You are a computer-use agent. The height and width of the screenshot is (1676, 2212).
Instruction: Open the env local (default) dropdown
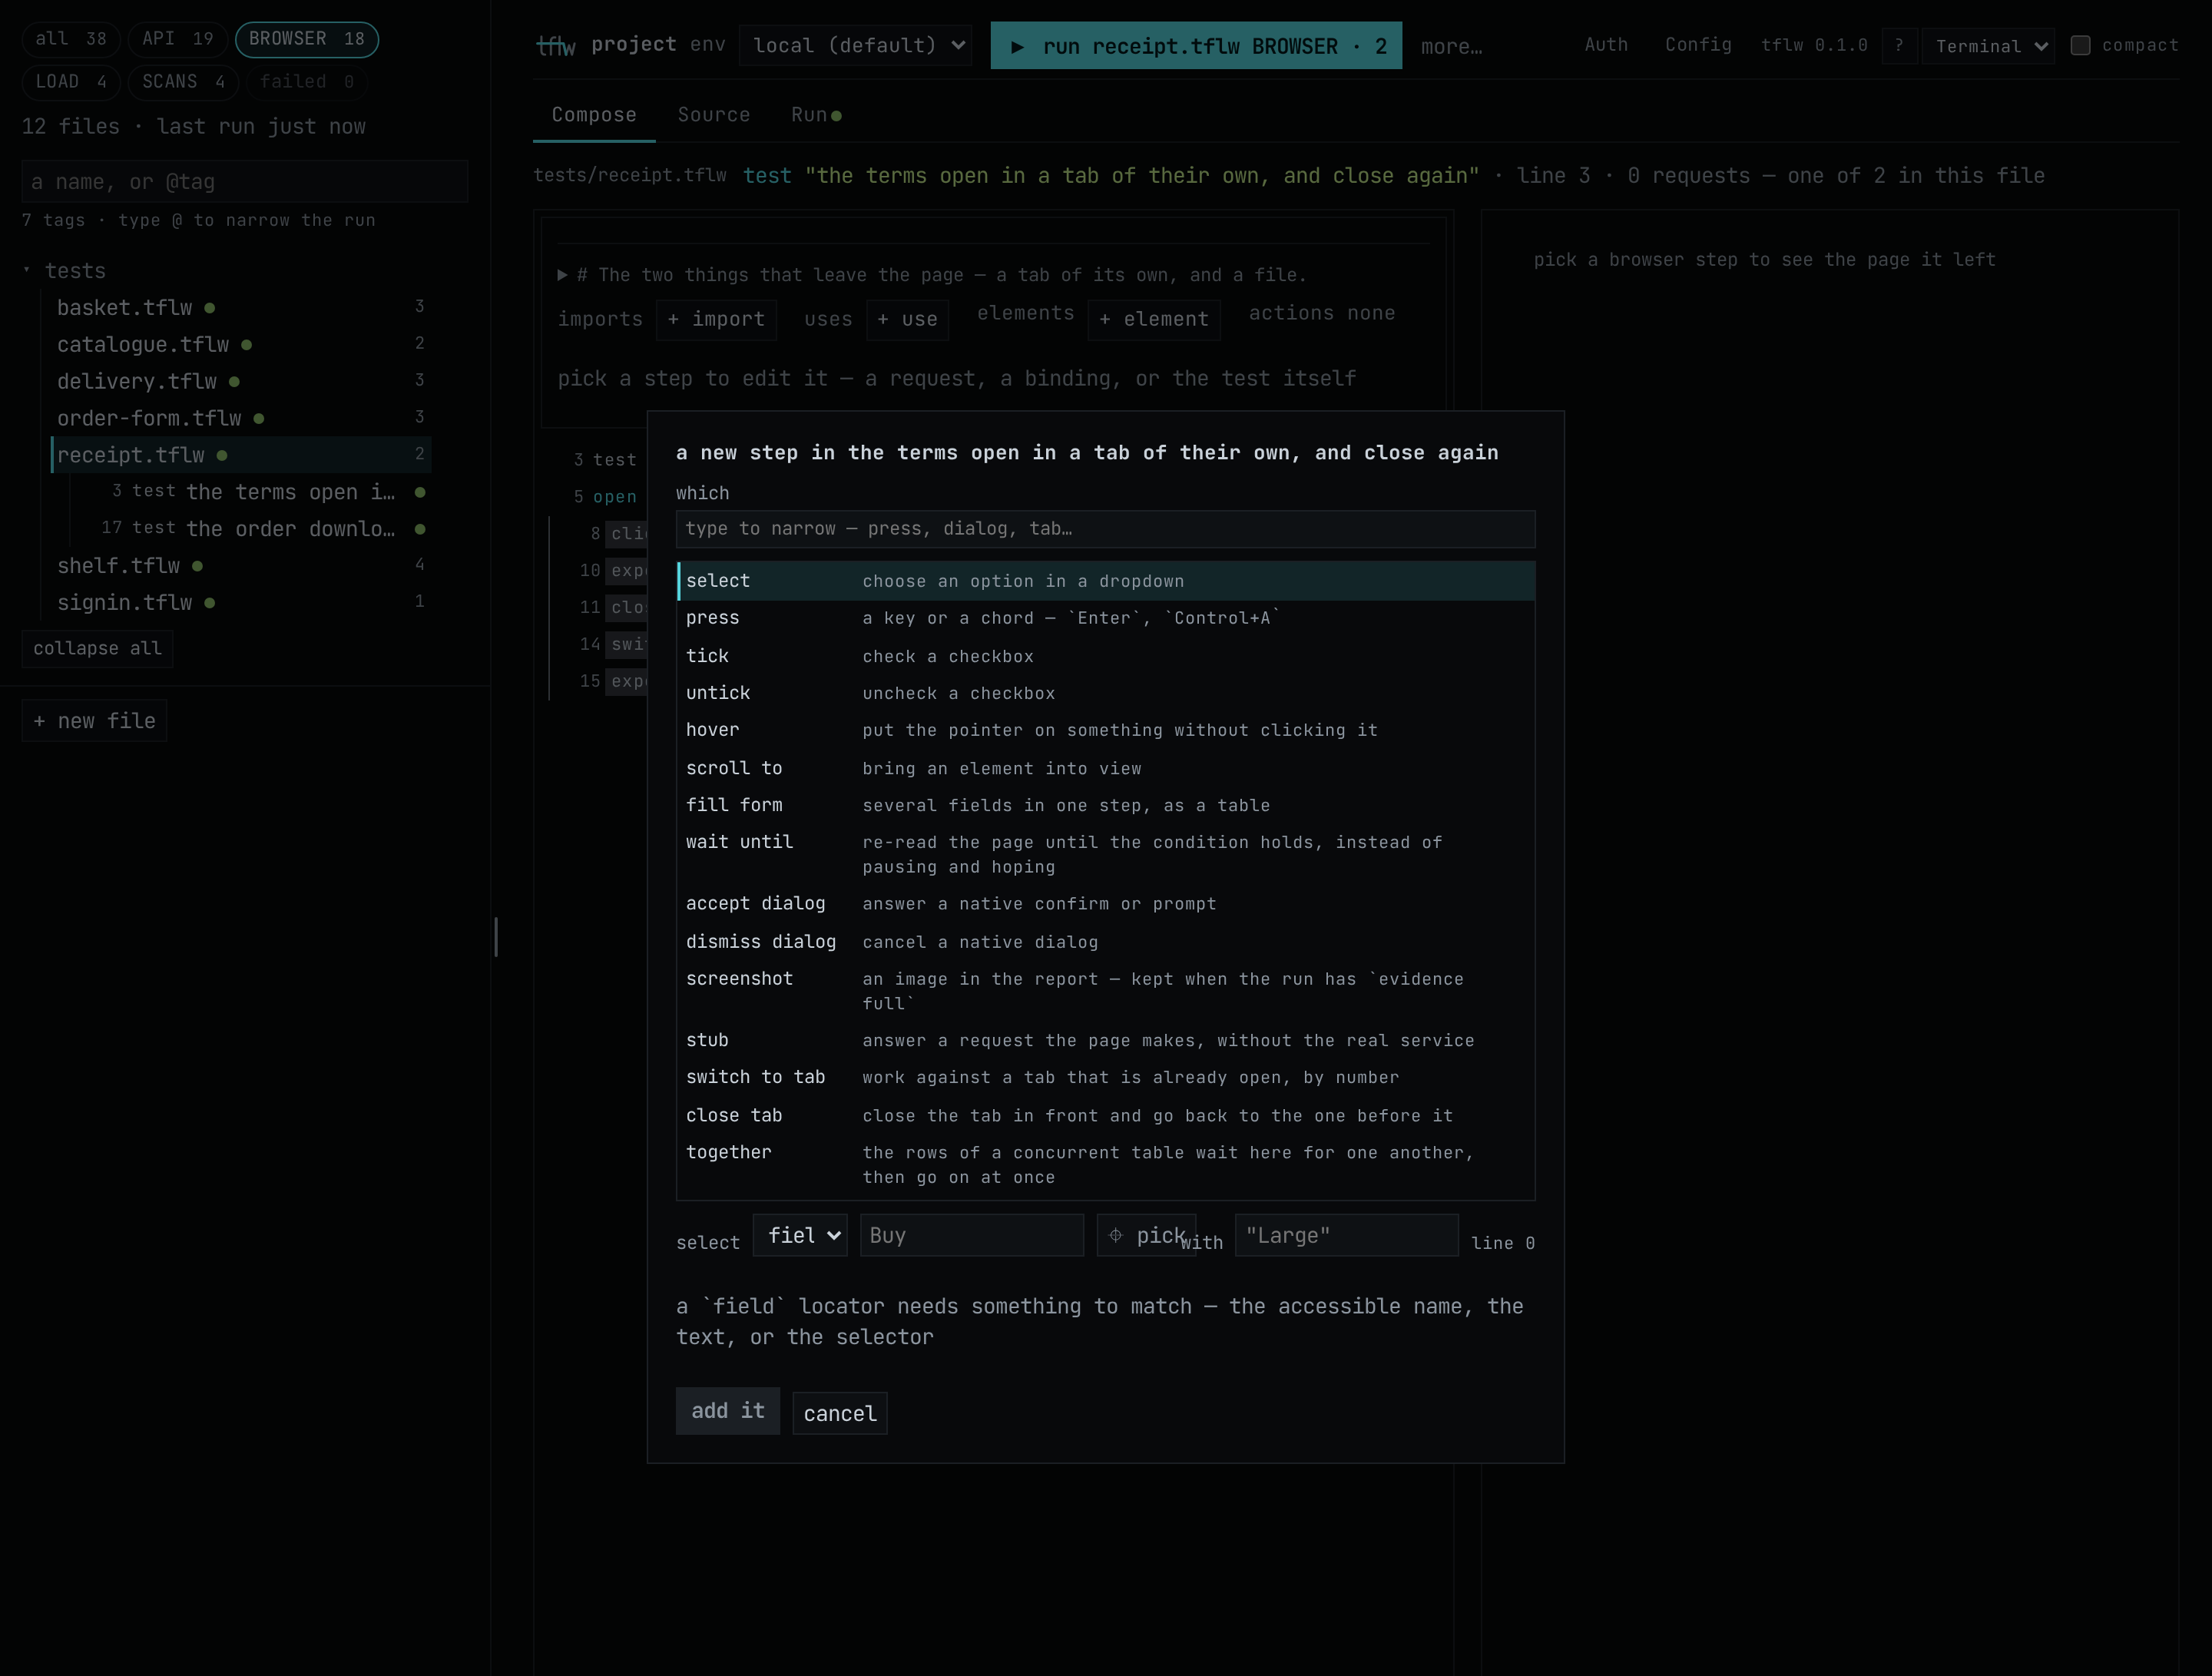point(856,45)
